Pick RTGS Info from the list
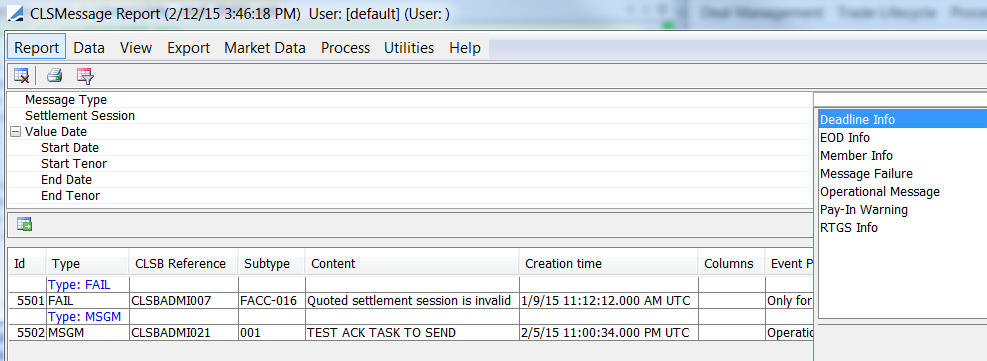987x361 pixels. point(849,228)
